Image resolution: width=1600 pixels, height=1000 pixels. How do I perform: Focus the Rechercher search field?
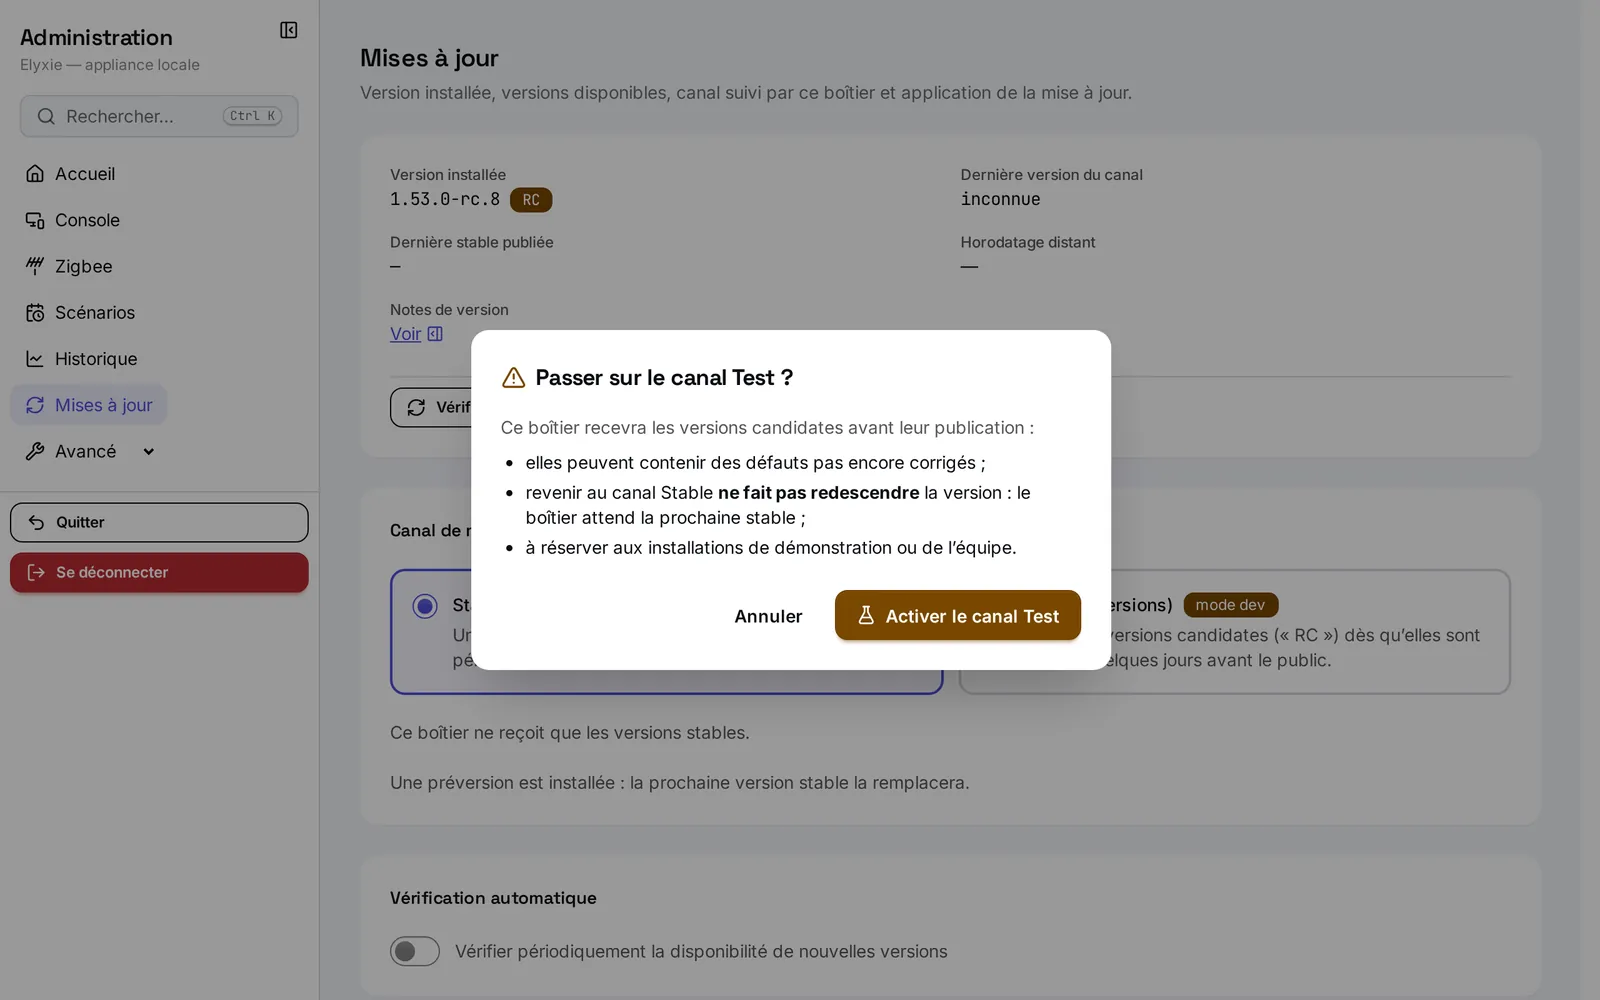pyautogui.click(x=159, y=116)
